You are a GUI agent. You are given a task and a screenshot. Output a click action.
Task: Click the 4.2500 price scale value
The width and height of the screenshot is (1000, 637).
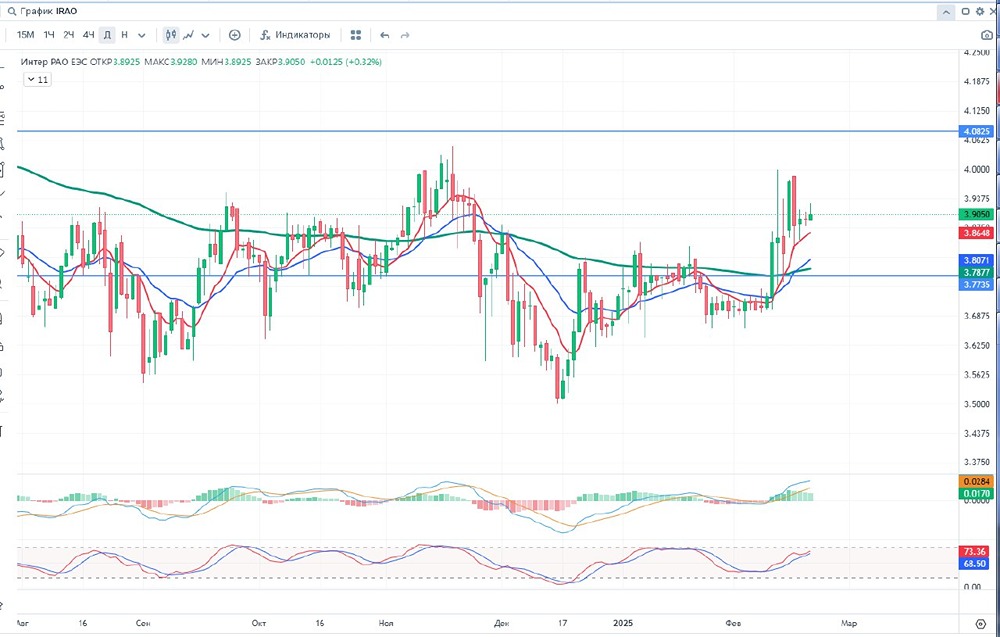pos(977,52)
